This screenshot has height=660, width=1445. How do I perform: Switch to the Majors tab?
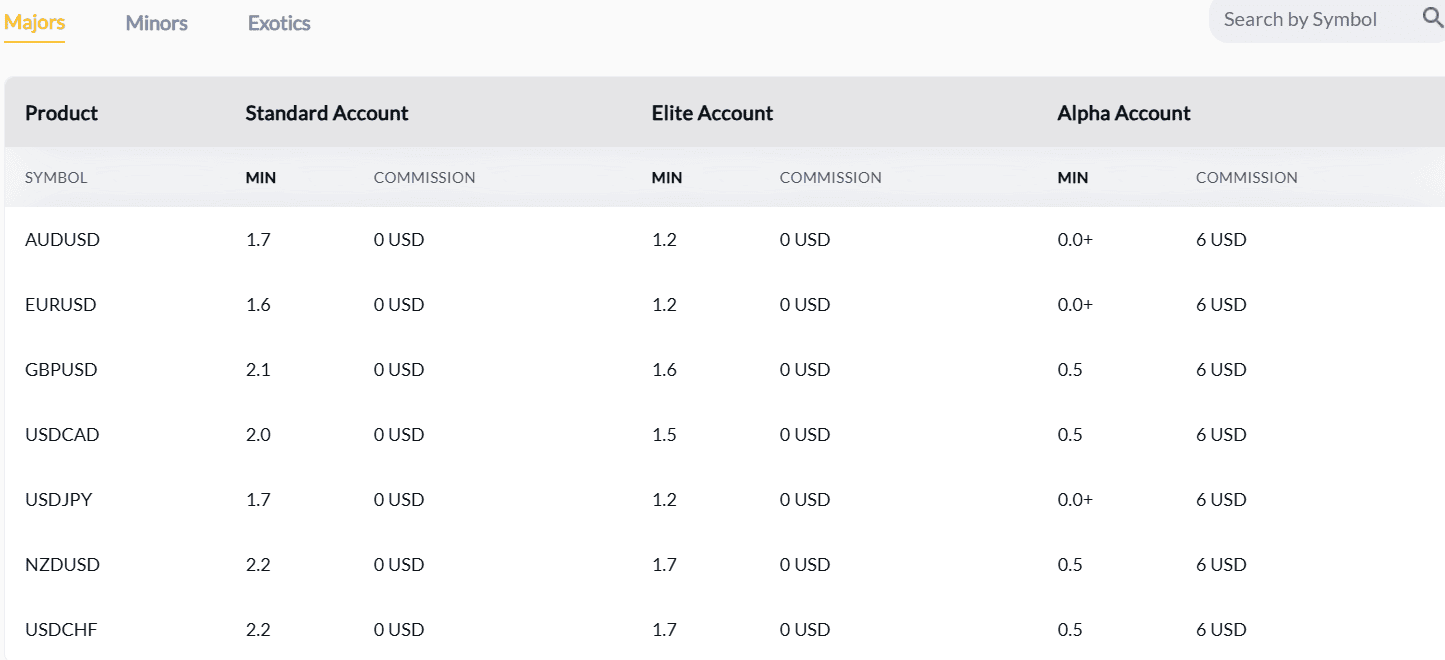(35, 22)
